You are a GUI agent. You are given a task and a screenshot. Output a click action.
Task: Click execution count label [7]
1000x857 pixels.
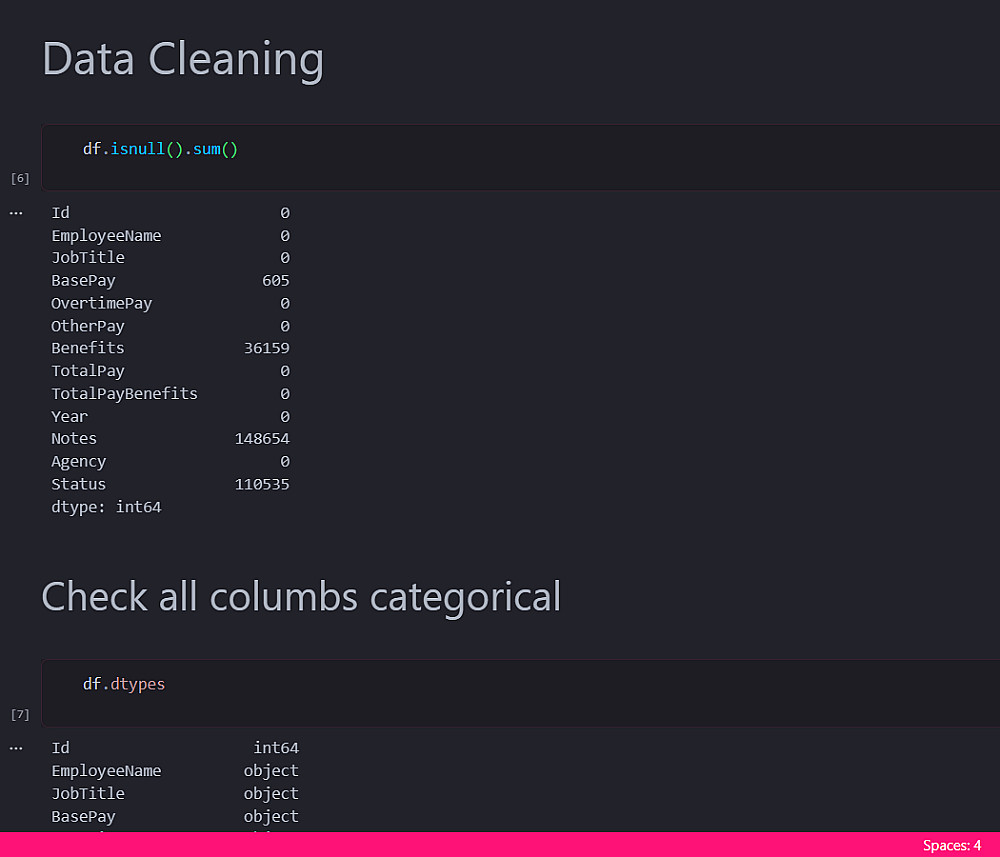[x=20, y=714]
